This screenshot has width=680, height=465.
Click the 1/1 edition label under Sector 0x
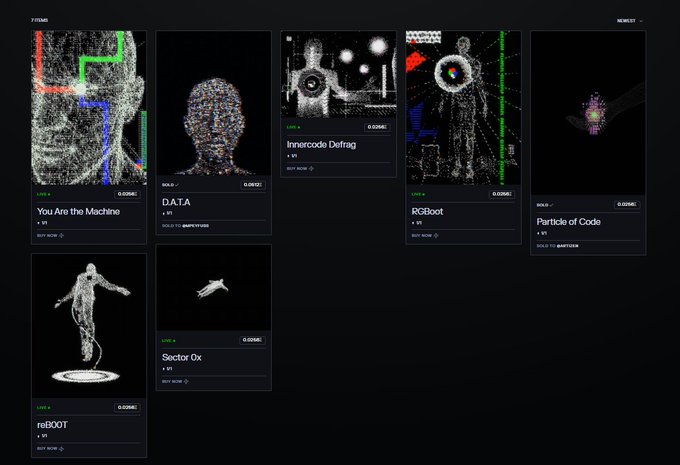click(167, 369)
